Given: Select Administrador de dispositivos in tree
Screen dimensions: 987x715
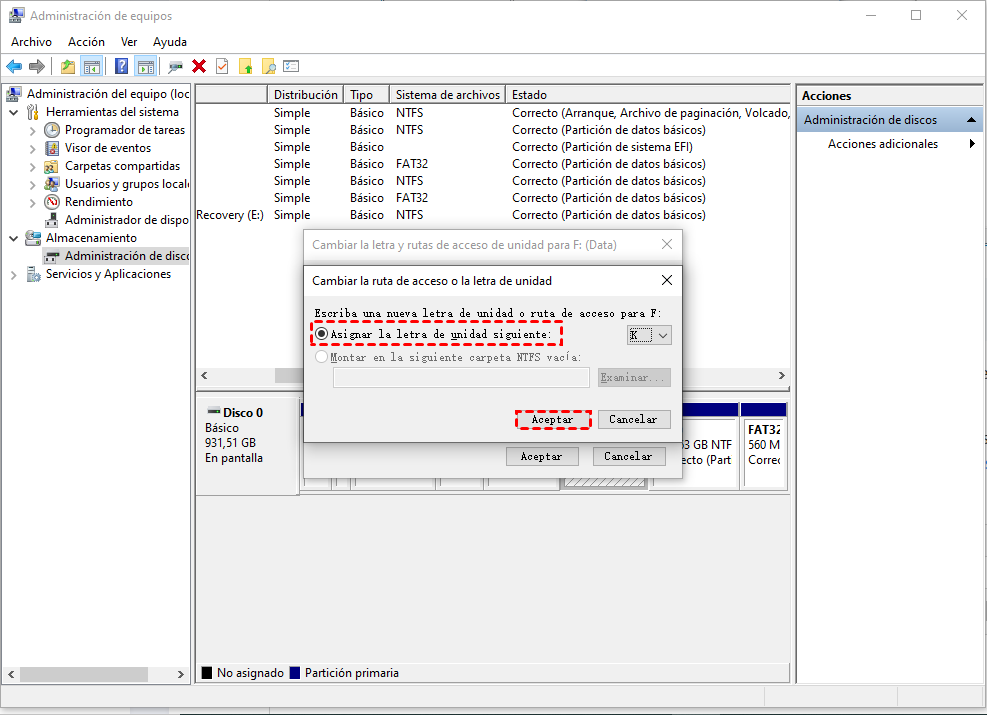Looking at the screenshot, I should click(x=126, y=220).
